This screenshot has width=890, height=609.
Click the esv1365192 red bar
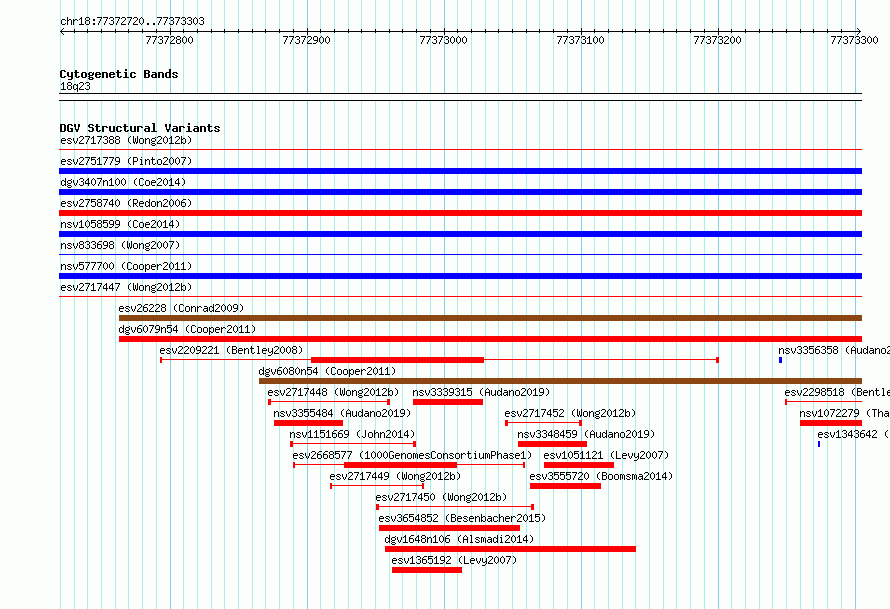coord(427,570)
